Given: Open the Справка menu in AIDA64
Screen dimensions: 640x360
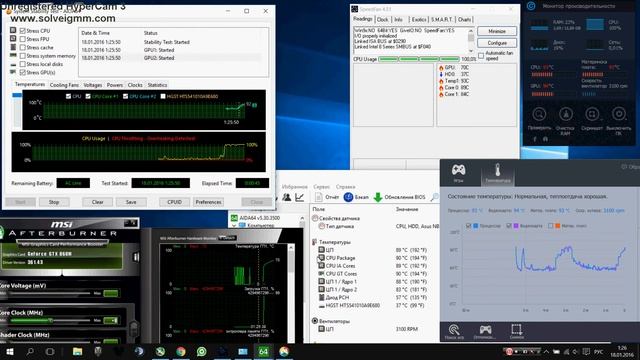Looking at the screenshot, I should 345,187.
